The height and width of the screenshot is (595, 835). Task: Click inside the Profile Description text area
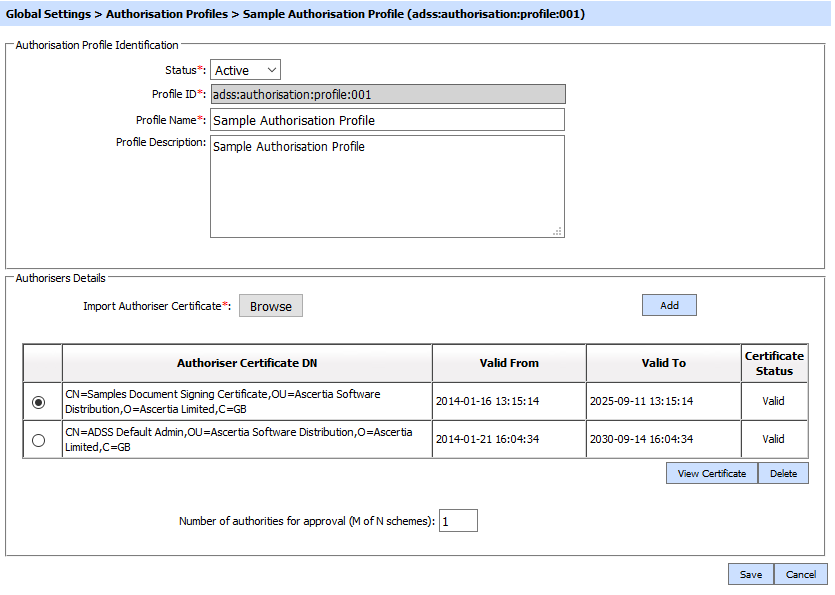[387, 187]
